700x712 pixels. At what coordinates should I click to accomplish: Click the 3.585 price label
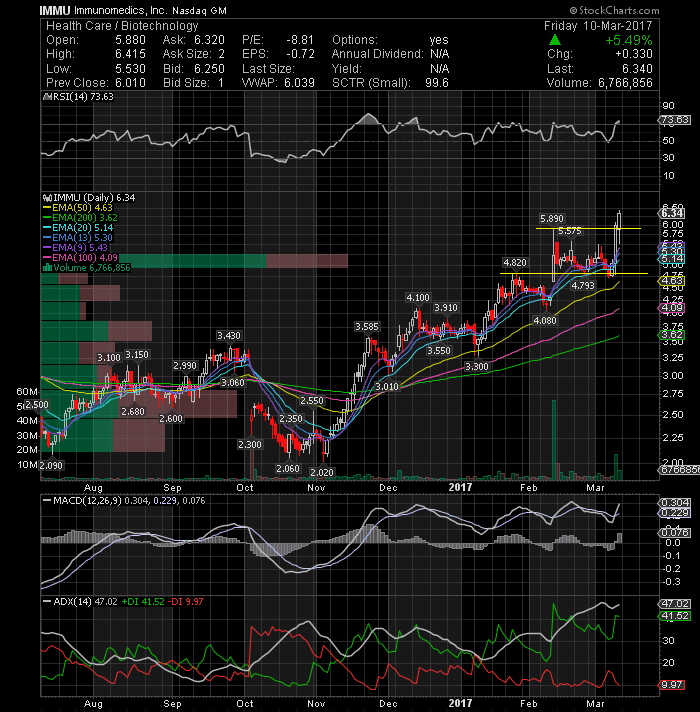tap(367, 326)
